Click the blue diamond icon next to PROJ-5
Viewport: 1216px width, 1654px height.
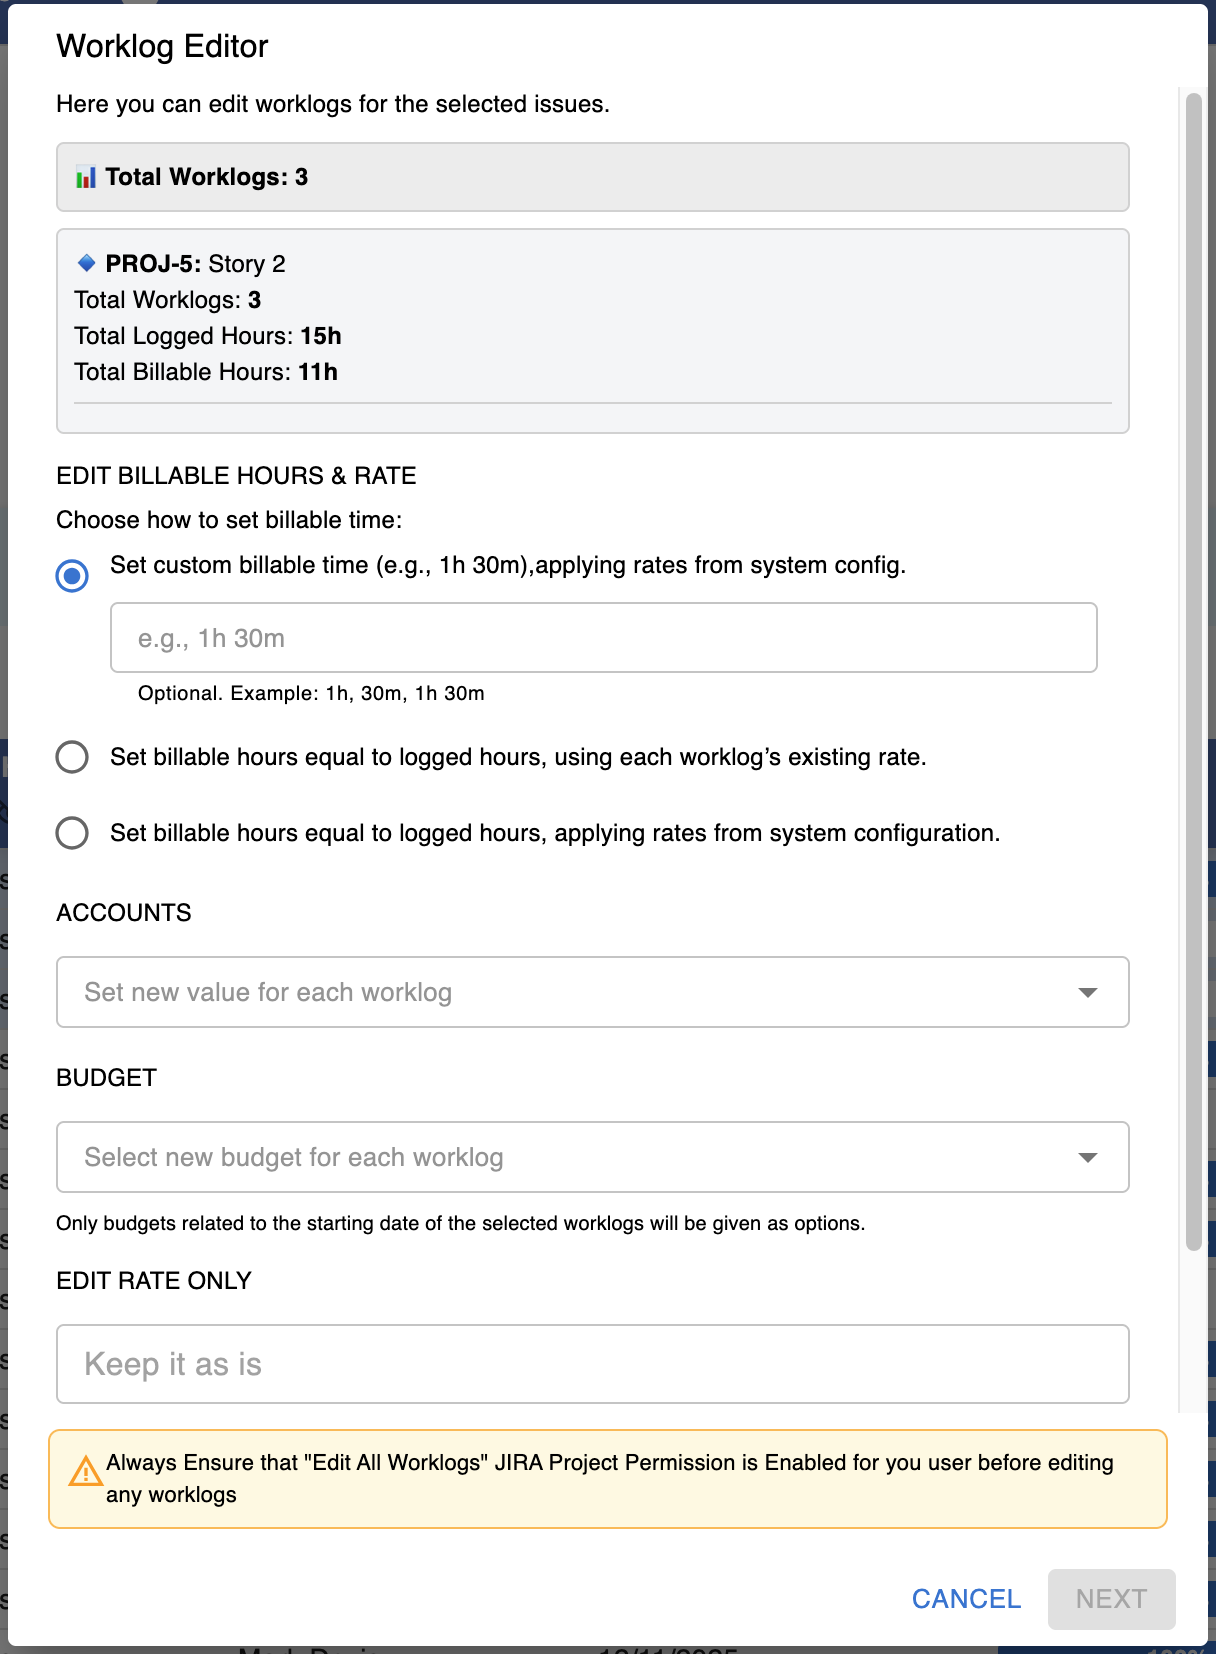(86, 263)
